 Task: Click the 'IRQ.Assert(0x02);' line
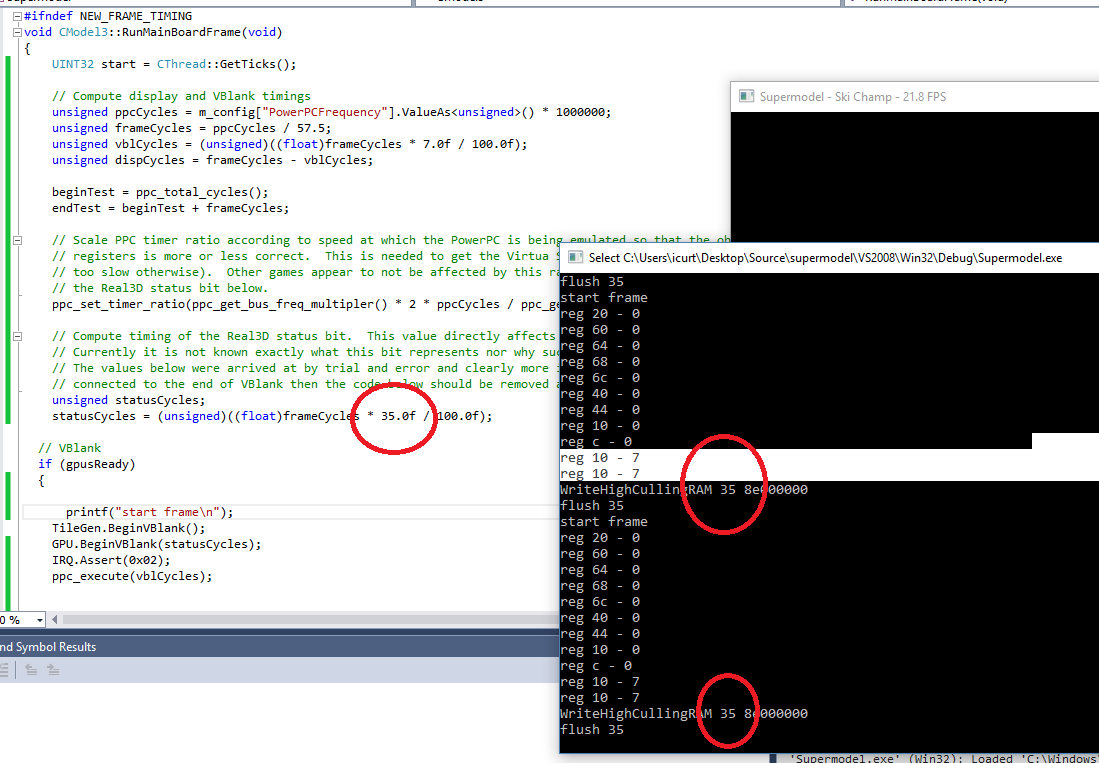(111, 561)
